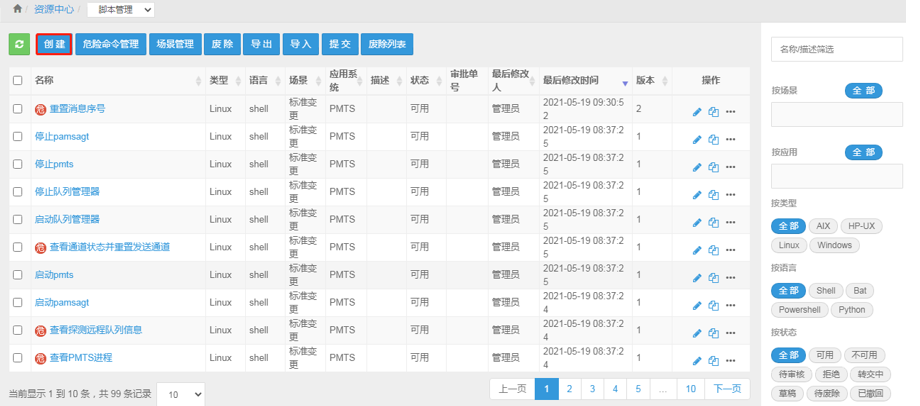Click the danger badge icon beside 查看PMTS进程
Screen dimensions: 920x406
coord(40,358)
